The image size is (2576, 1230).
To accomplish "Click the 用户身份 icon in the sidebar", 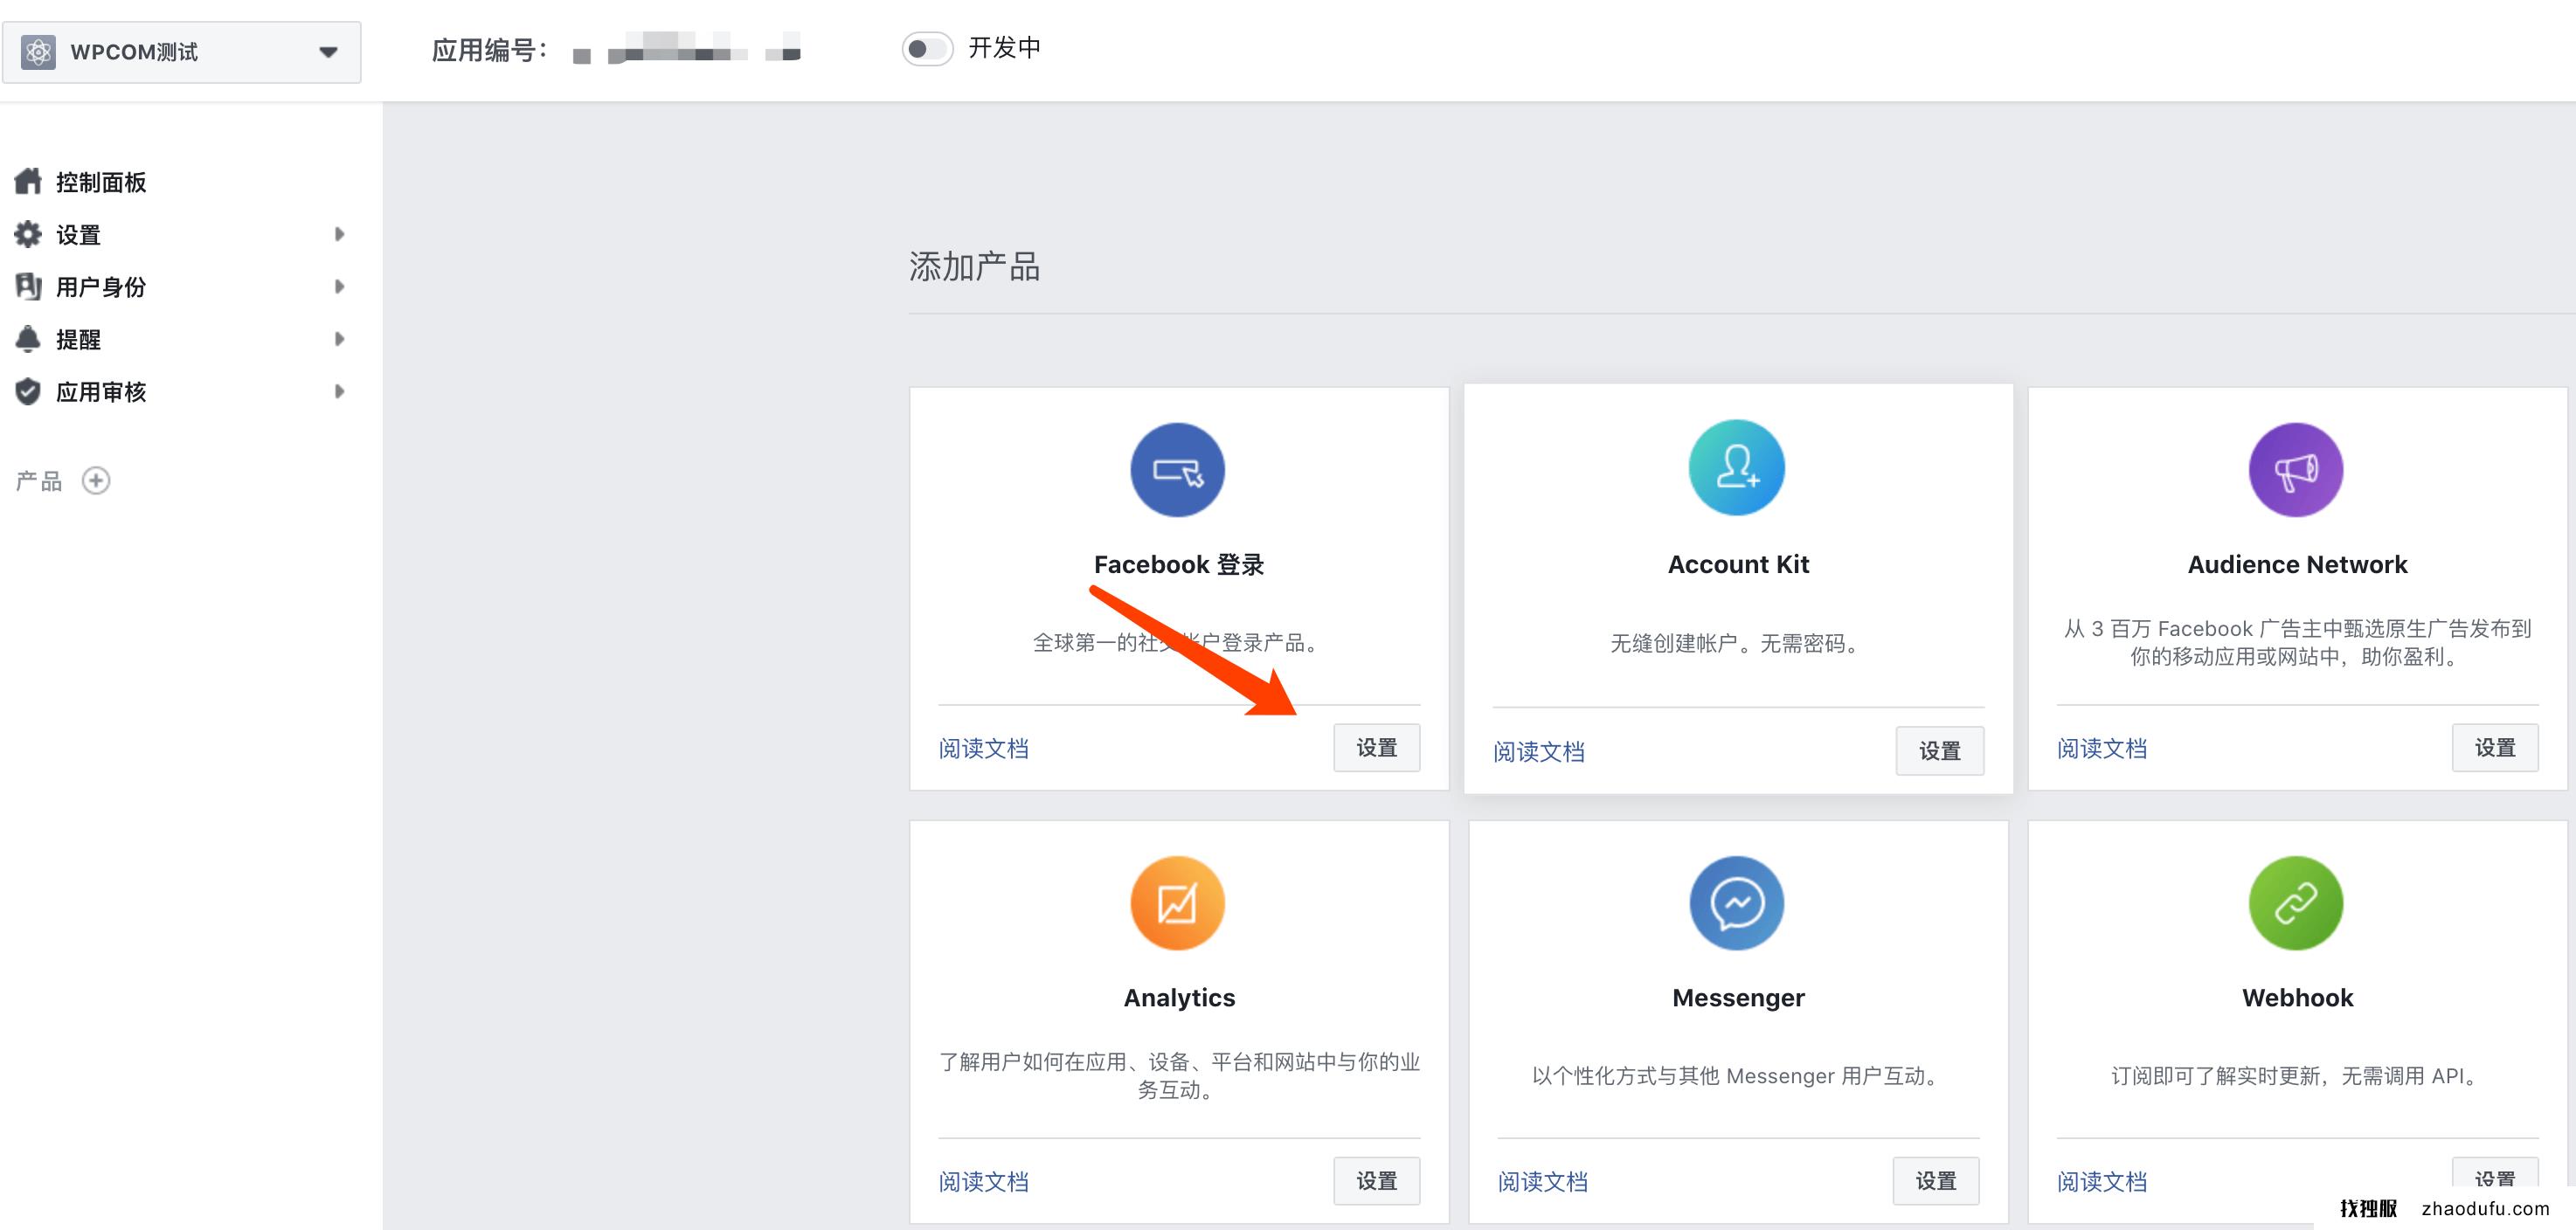I will (28, 286).
